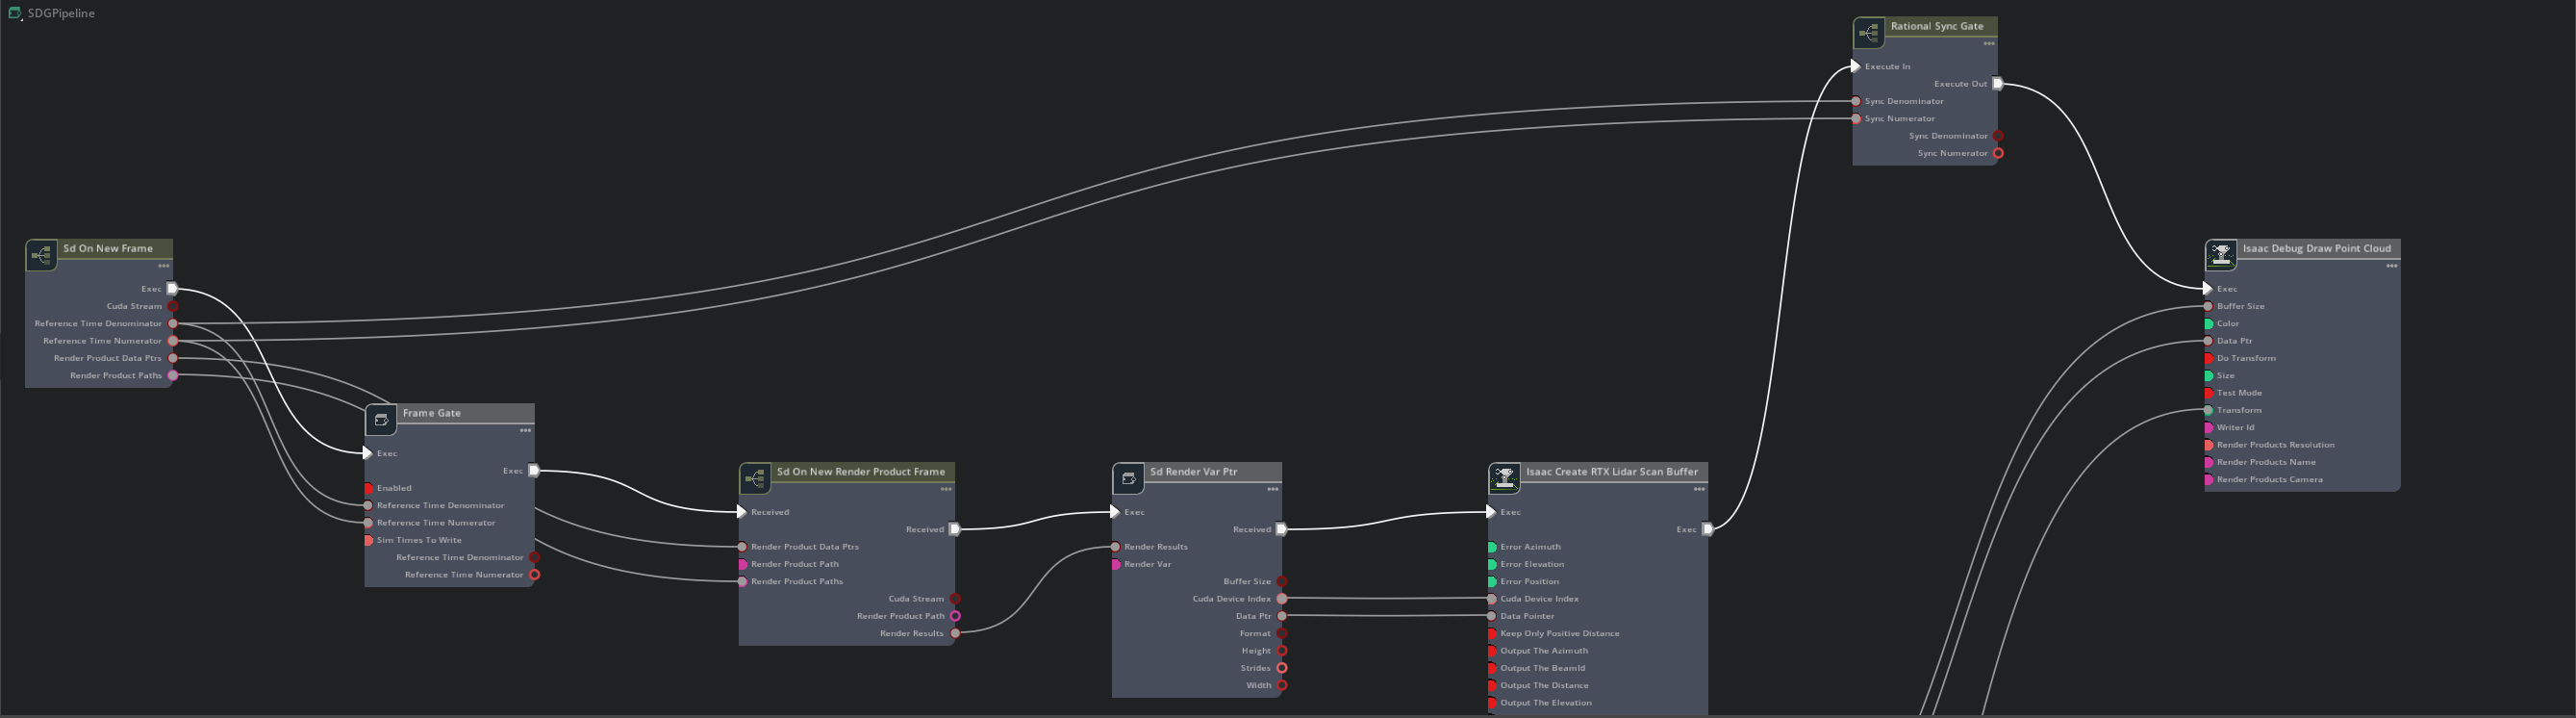Click Render Products Resolution port
This screenshot has height=718, width=2576.
coord(2208,445)
